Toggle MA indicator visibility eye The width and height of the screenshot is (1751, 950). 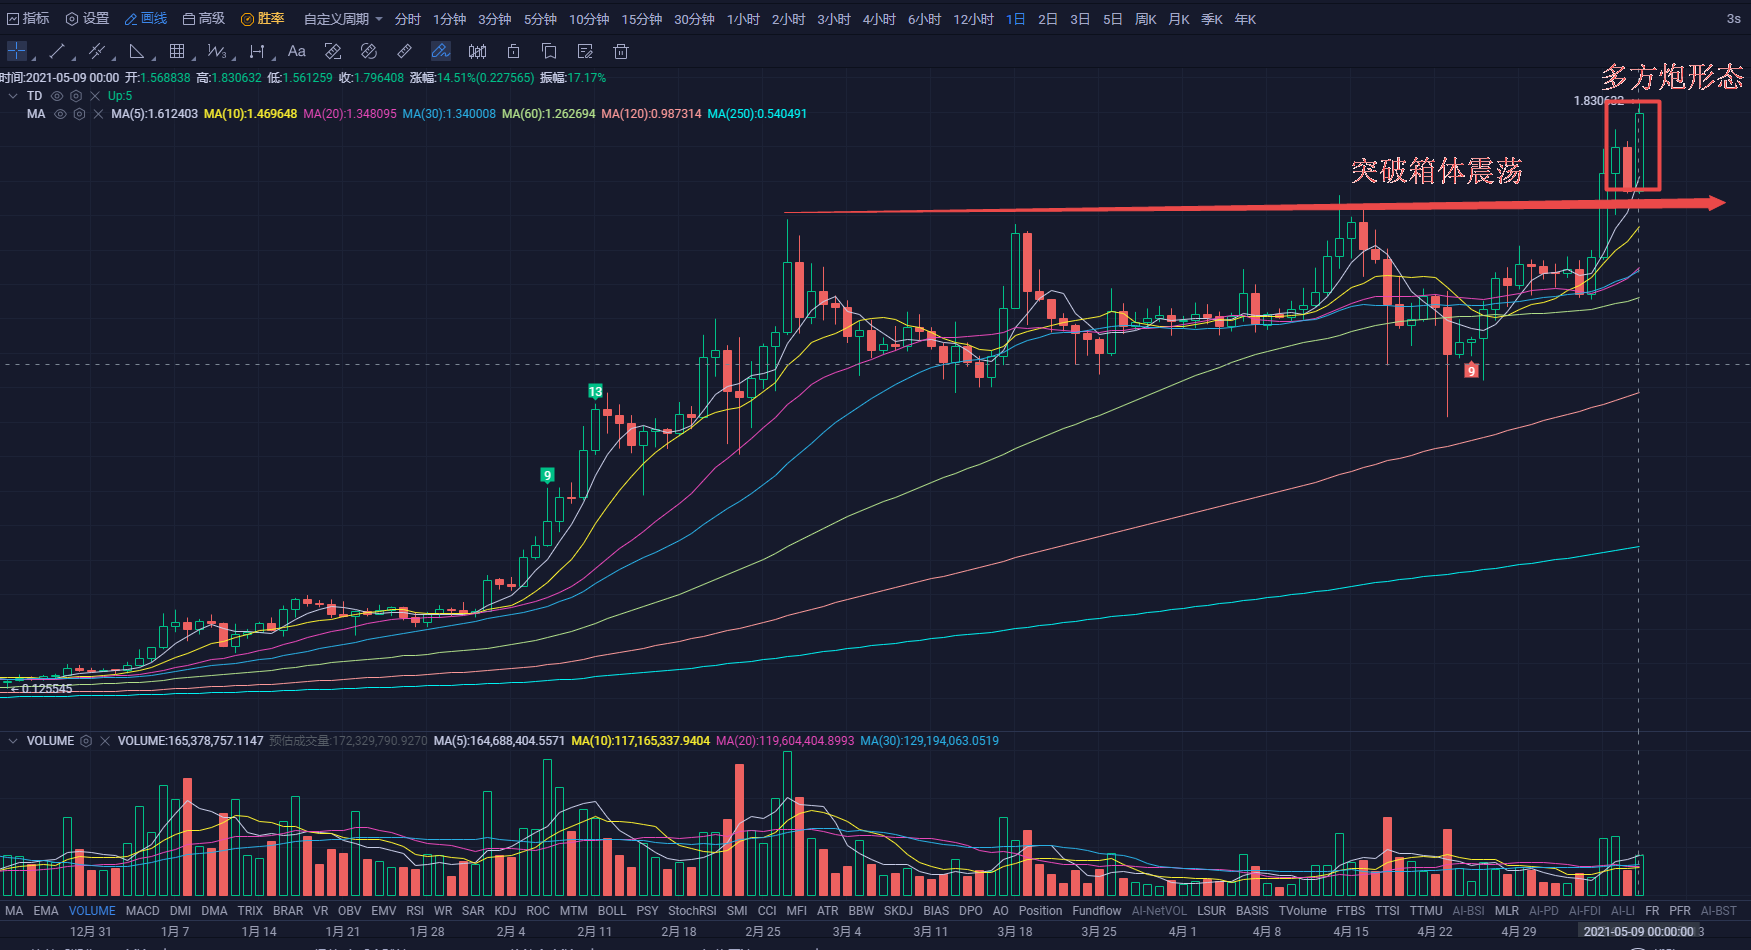pos(60,114)
